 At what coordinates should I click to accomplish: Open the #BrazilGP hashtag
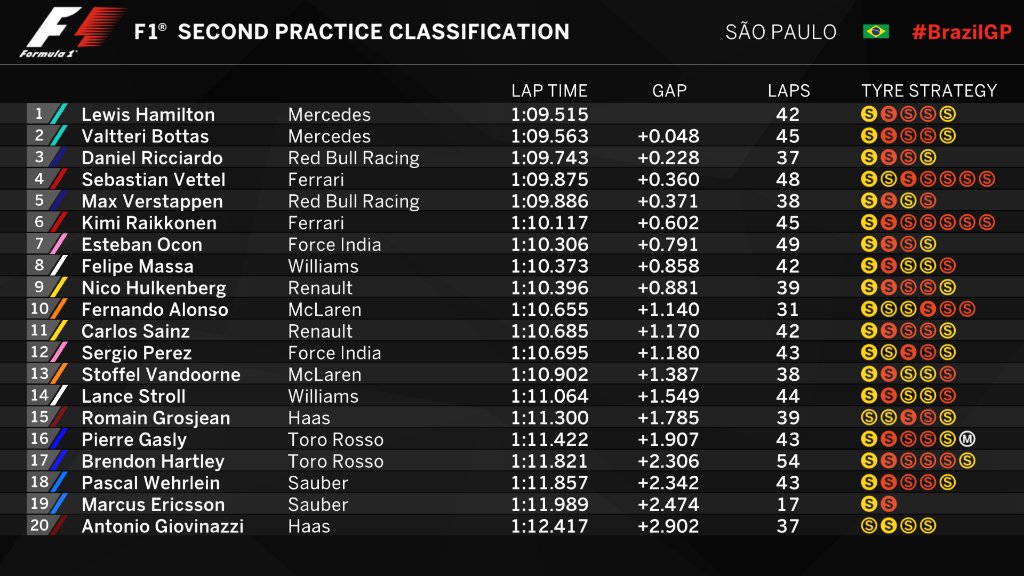pyautogui.click(x=961, y=32)
